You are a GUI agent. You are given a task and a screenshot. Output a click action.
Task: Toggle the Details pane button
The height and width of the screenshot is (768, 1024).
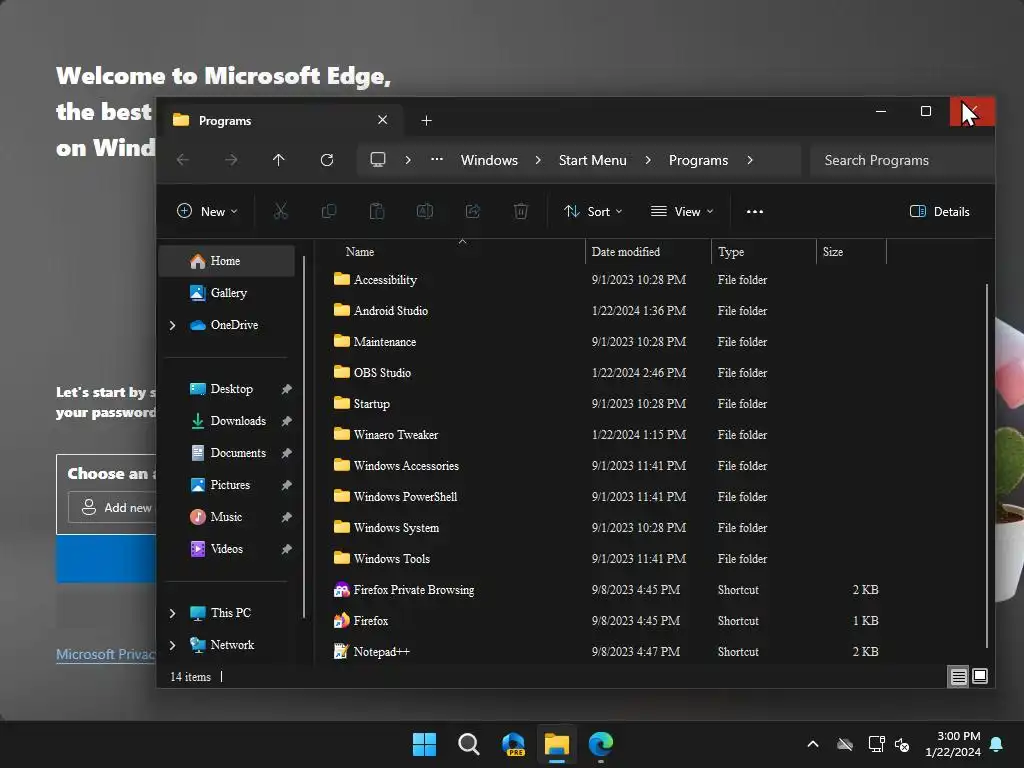(940, 212)
